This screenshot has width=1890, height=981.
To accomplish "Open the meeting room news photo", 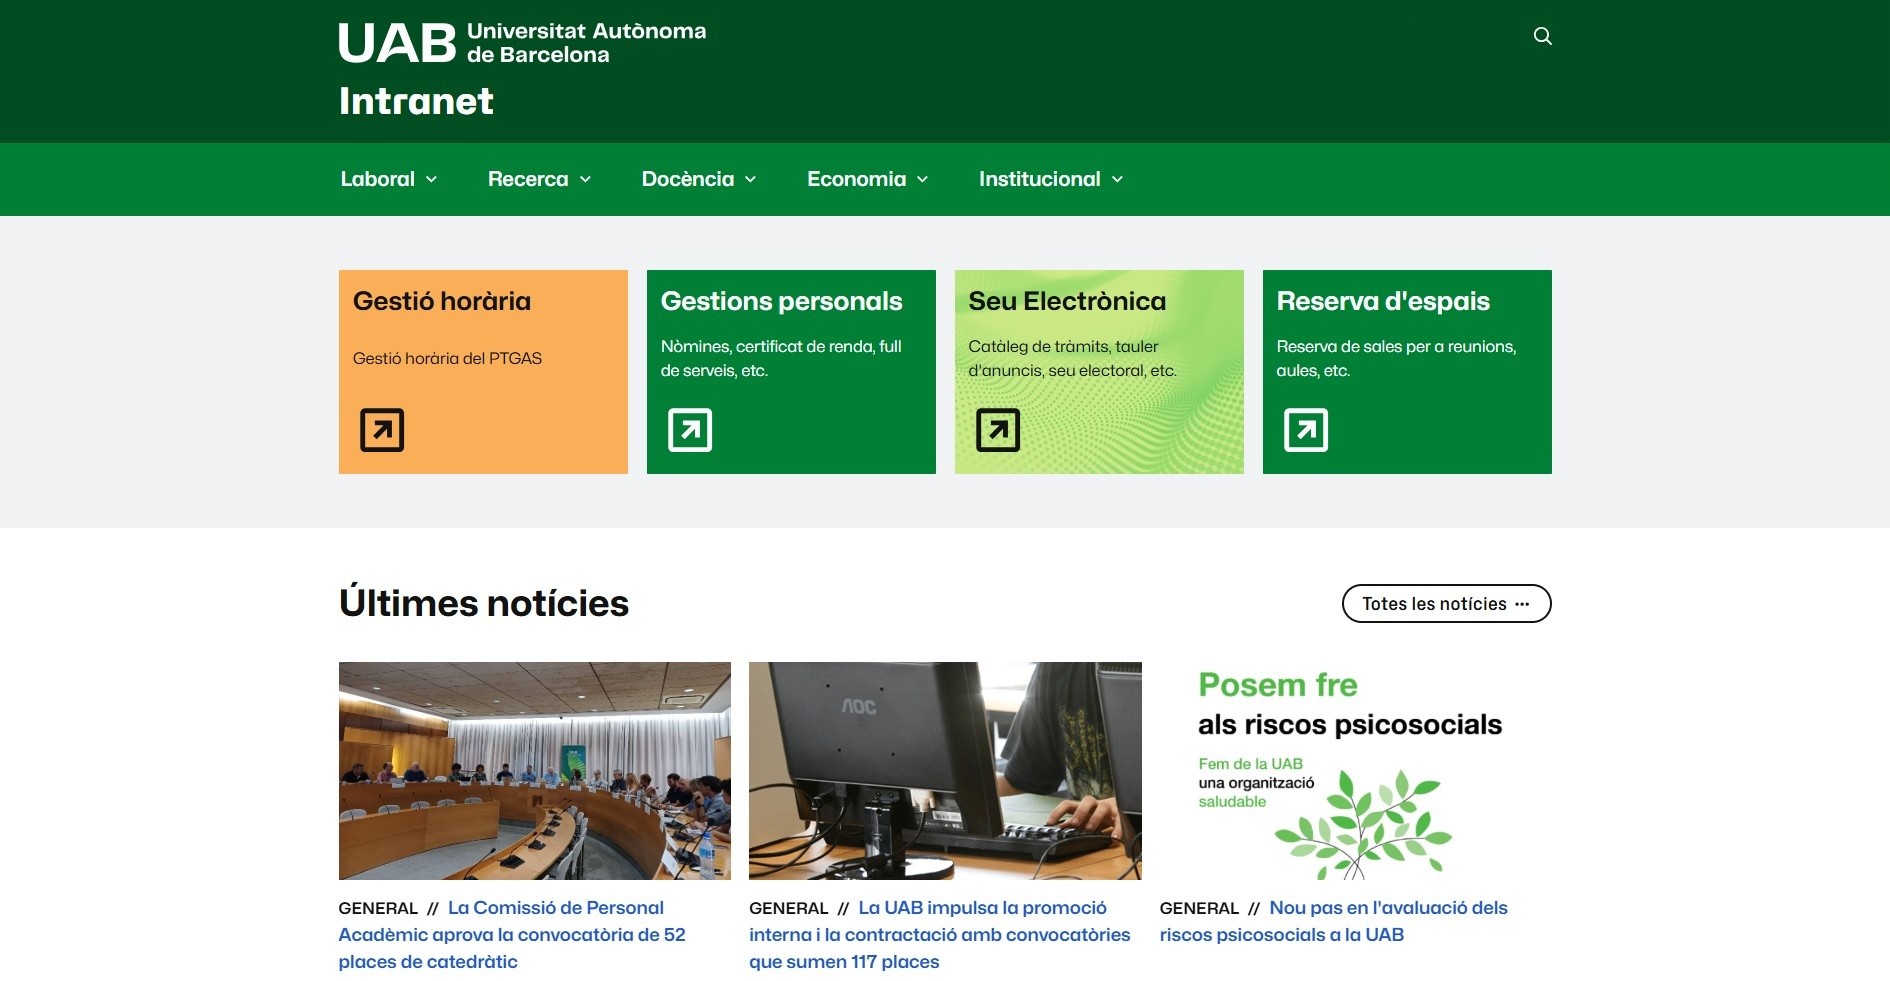I will (535, 771).
